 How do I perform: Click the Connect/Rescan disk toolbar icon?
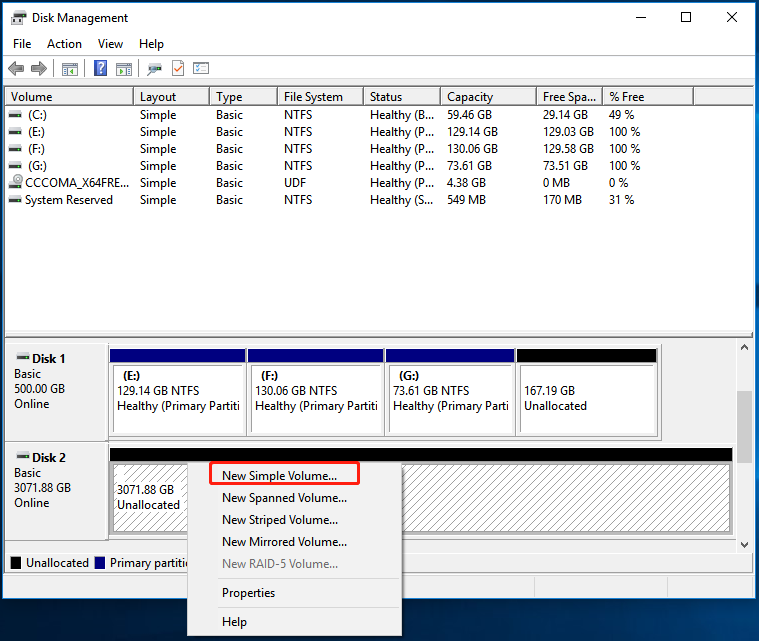pos(154,69)
